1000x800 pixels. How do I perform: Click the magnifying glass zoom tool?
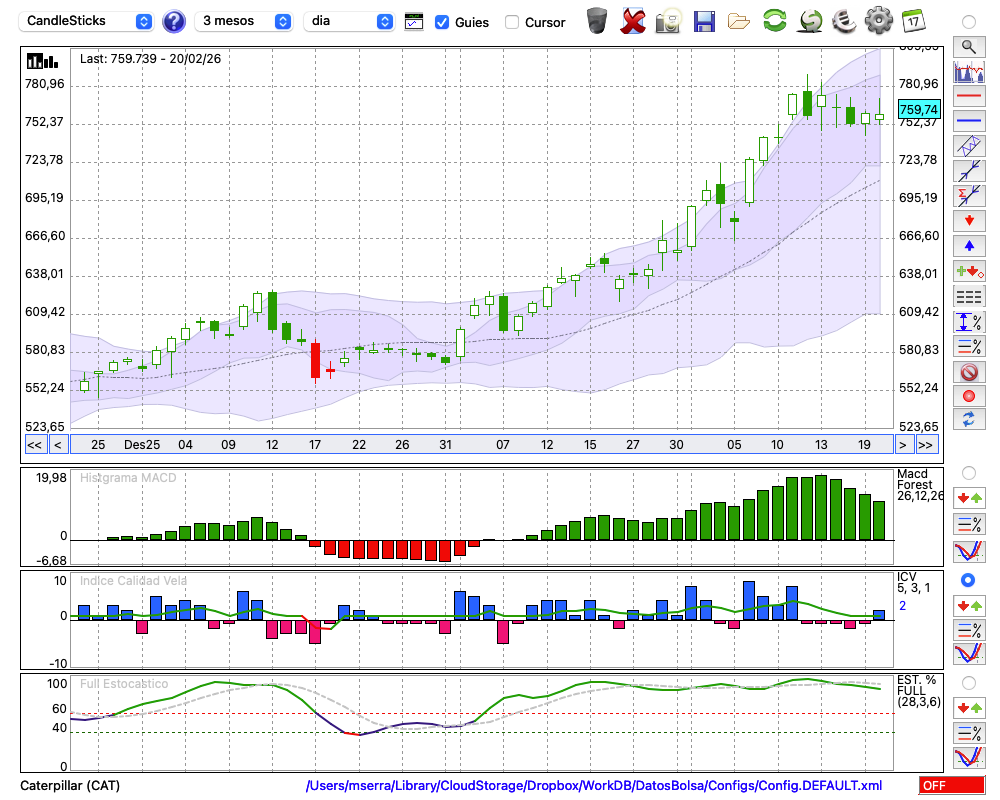968,46
